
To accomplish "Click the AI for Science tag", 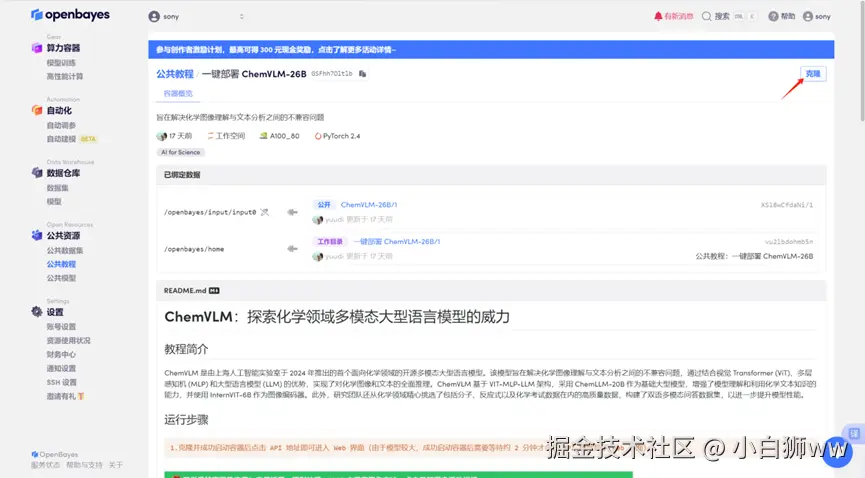I will 180,152.
